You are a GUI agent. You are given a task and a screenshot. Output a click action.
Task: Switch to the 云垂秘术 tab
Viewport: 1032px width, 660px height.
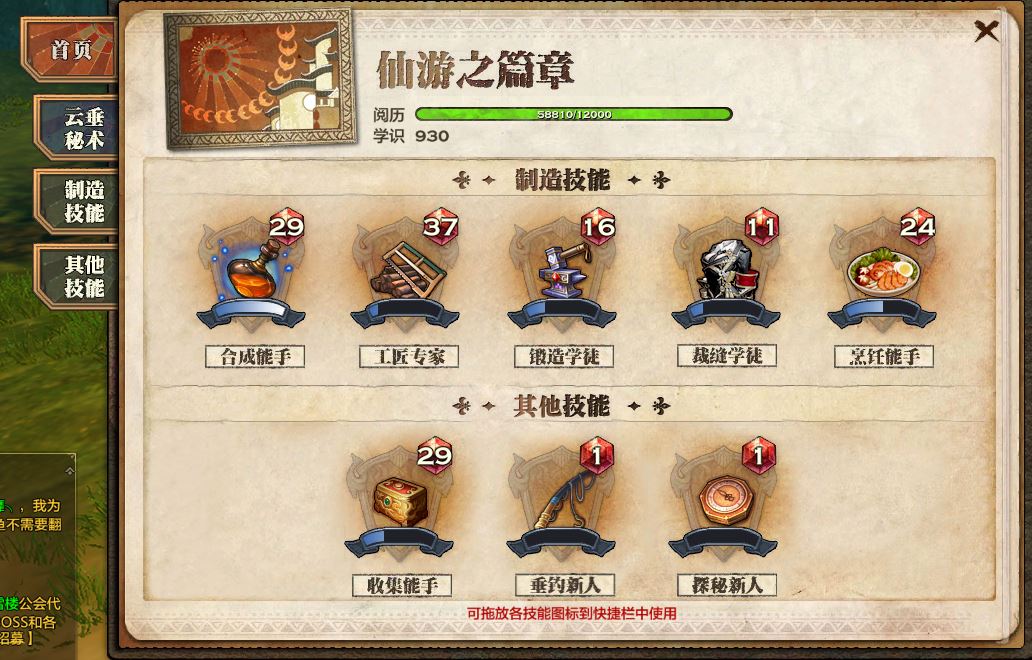coord(77,128)
